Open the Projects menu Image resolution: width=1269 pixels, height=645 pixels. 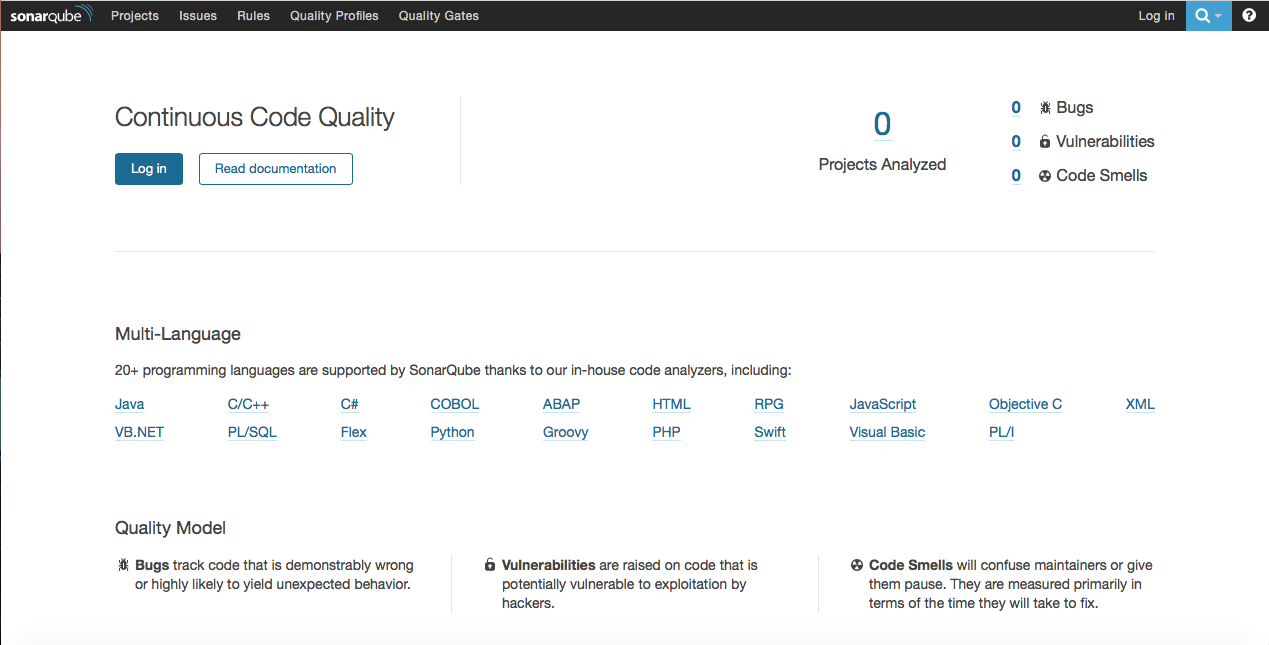tap(135, 16)
